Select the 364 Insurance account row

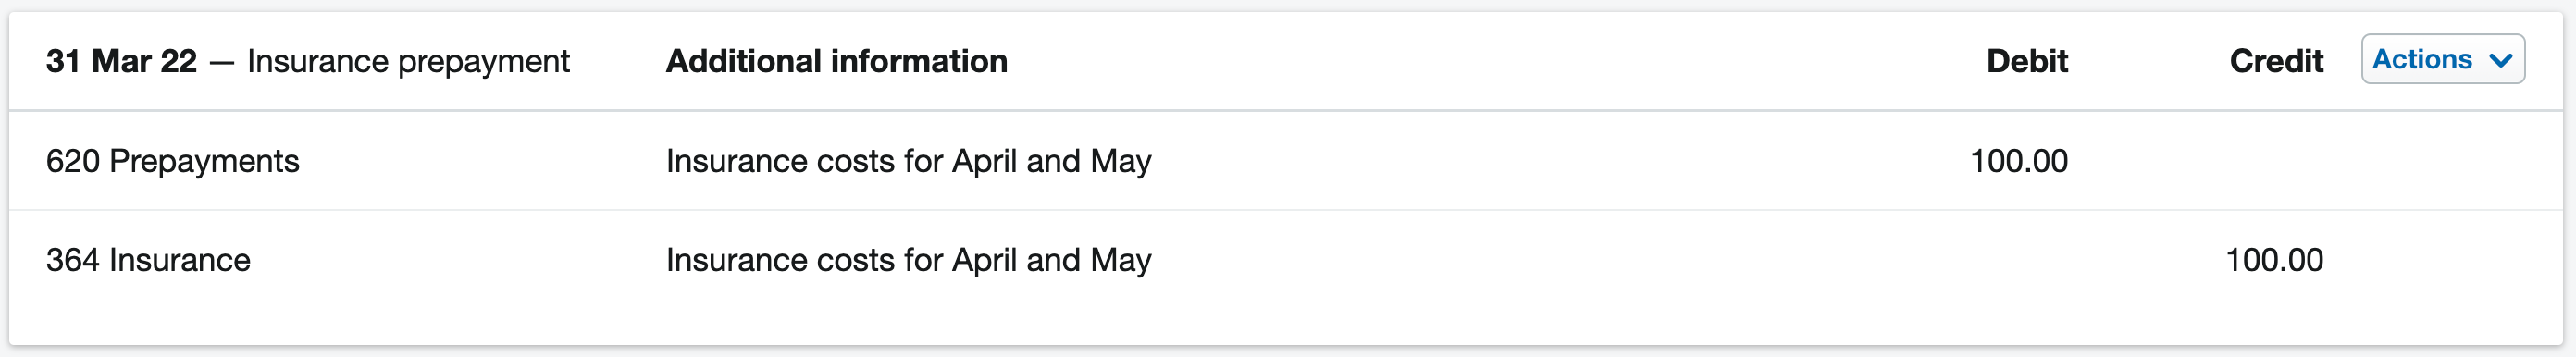tap(1286, 260)
